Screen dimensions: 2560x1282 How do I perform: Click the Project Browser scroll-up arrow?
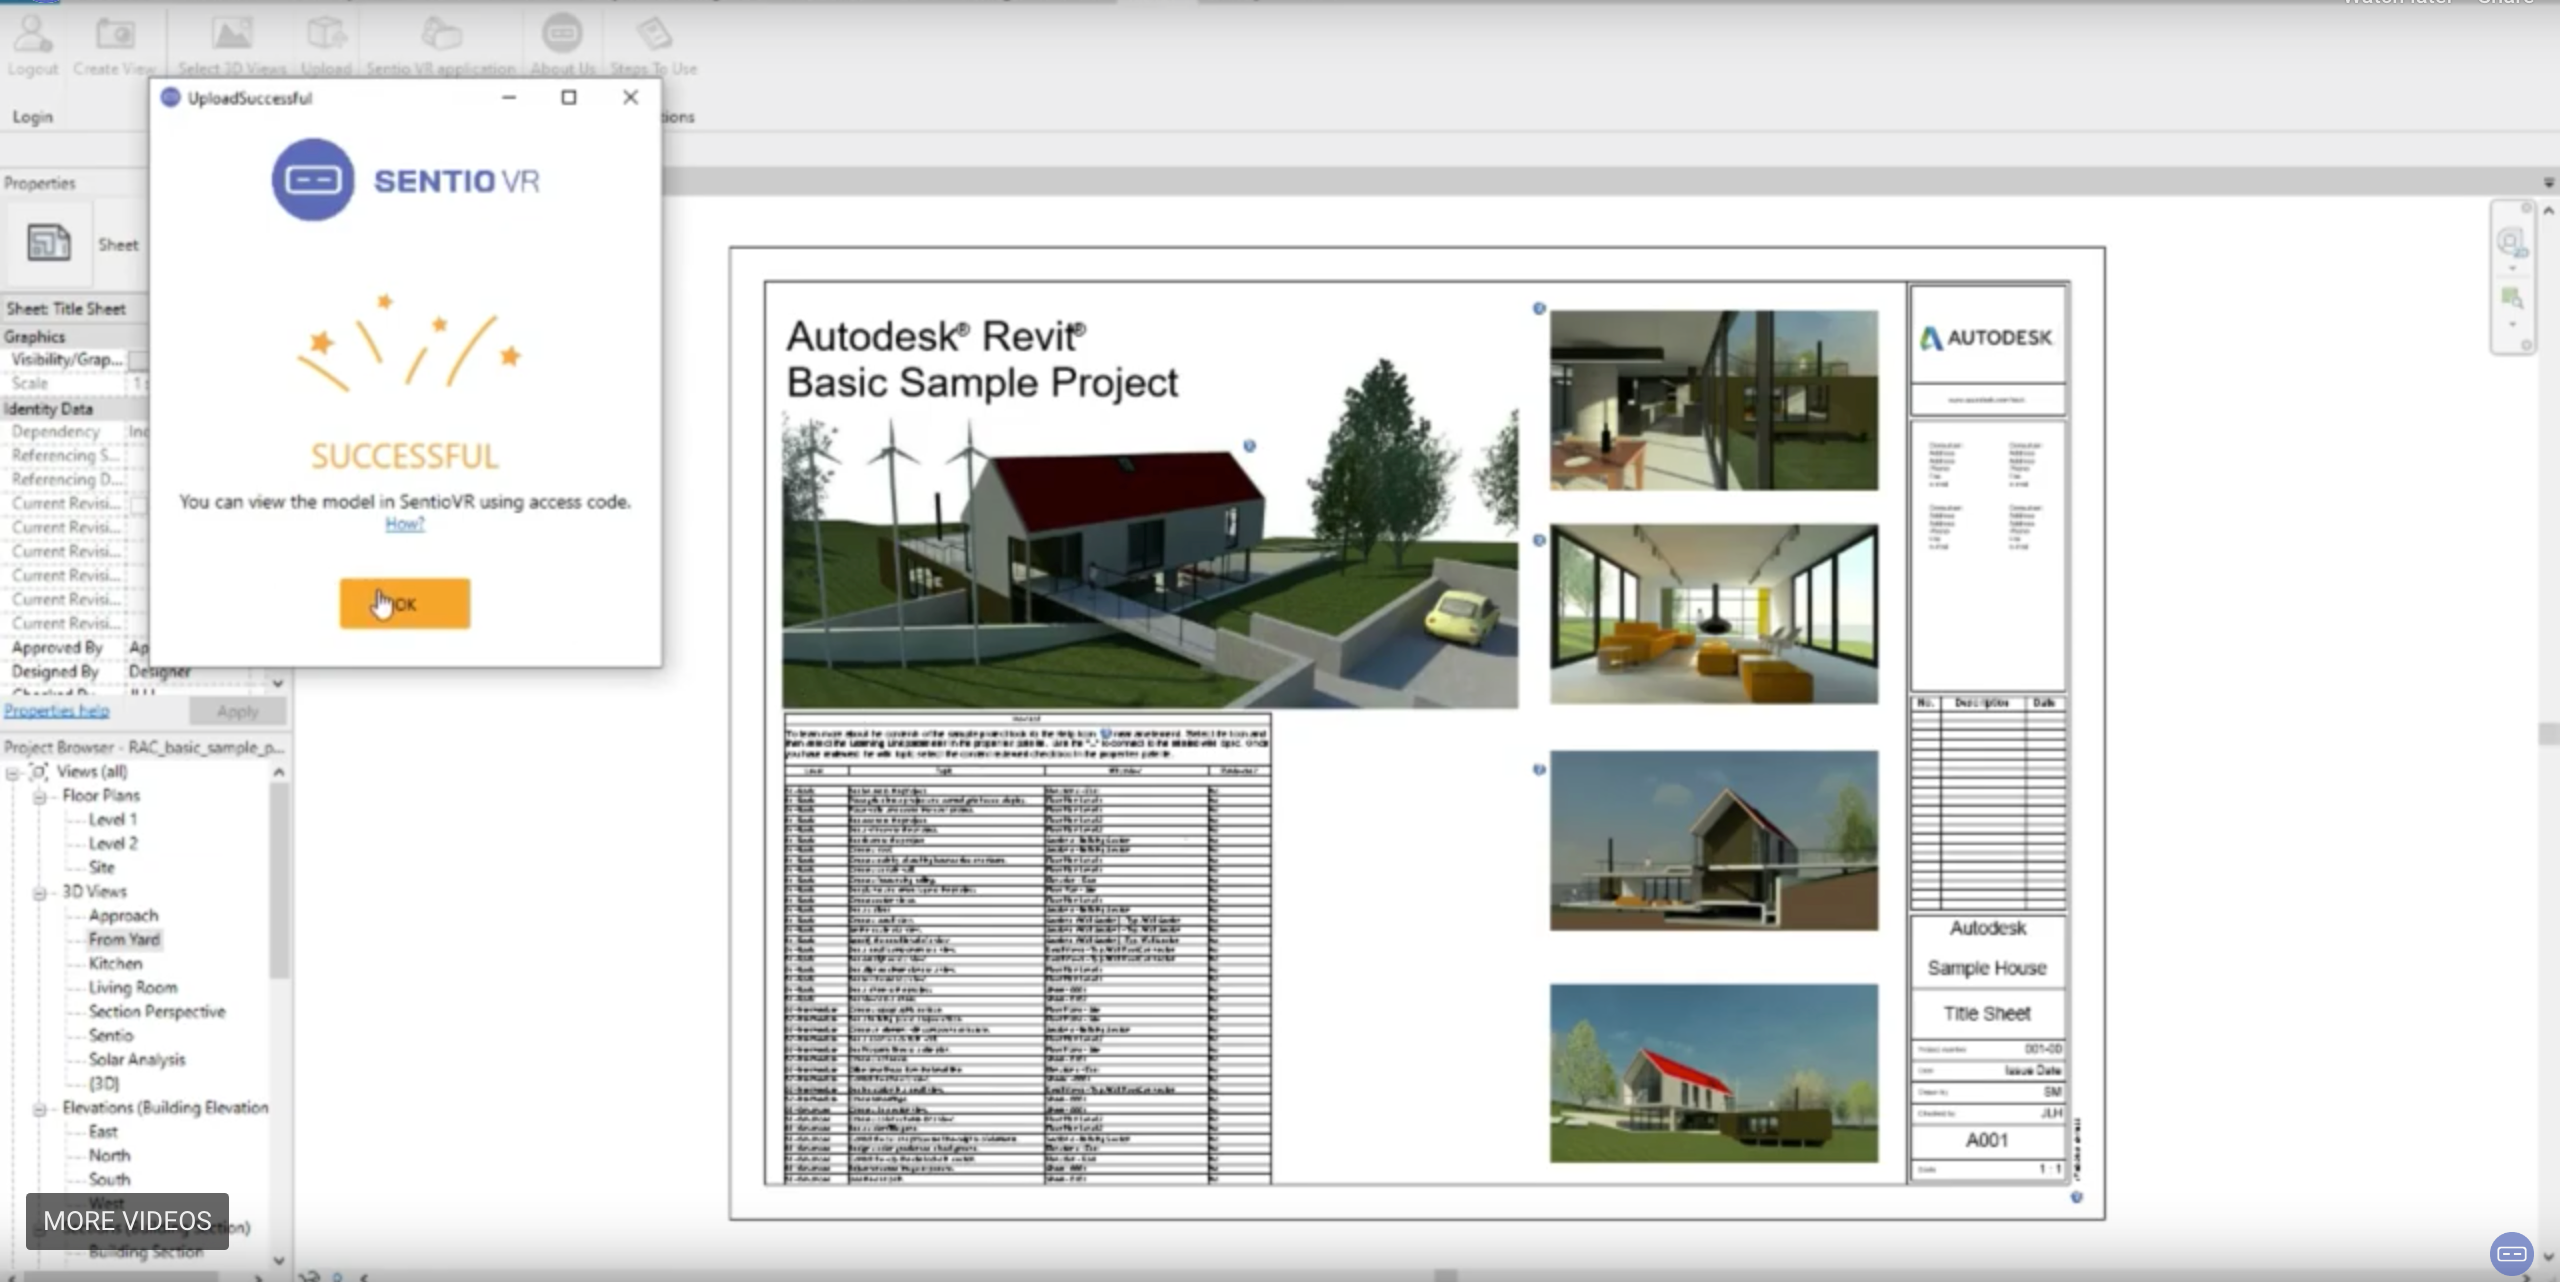click(279, 772)
